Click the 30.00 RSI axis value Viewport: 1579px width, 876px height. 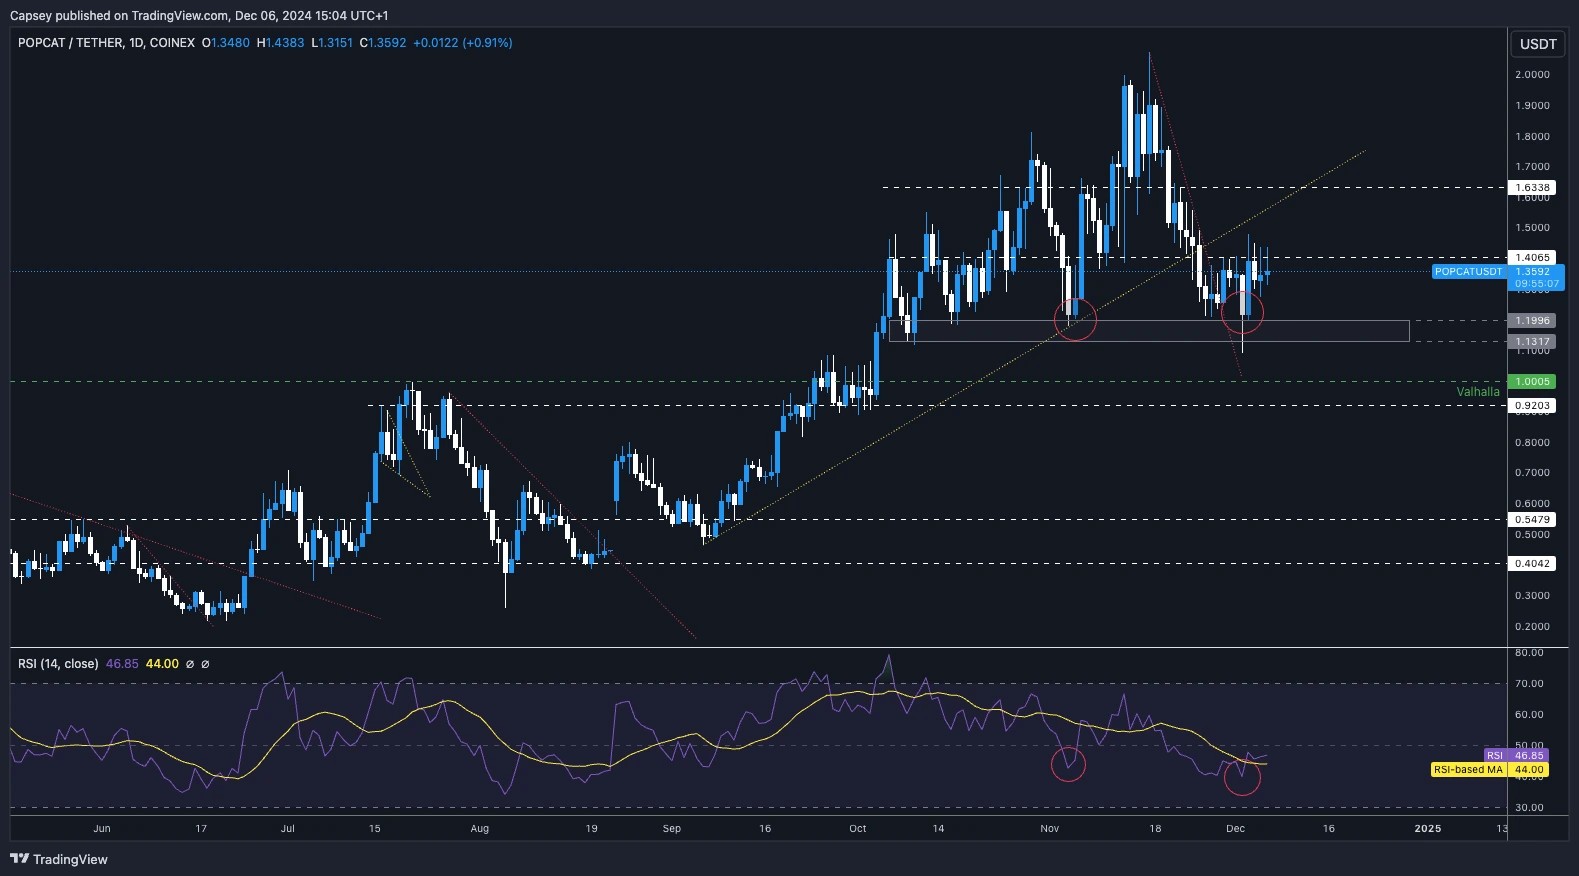(1529, 808)
